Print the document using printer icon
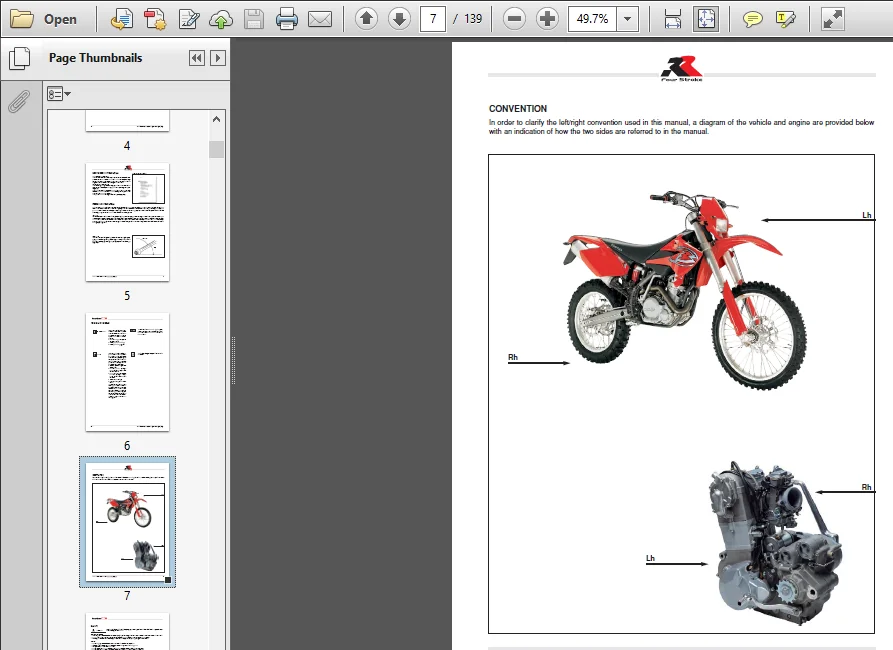The height and width of the screenshot is (650, 893). point(286,19)
